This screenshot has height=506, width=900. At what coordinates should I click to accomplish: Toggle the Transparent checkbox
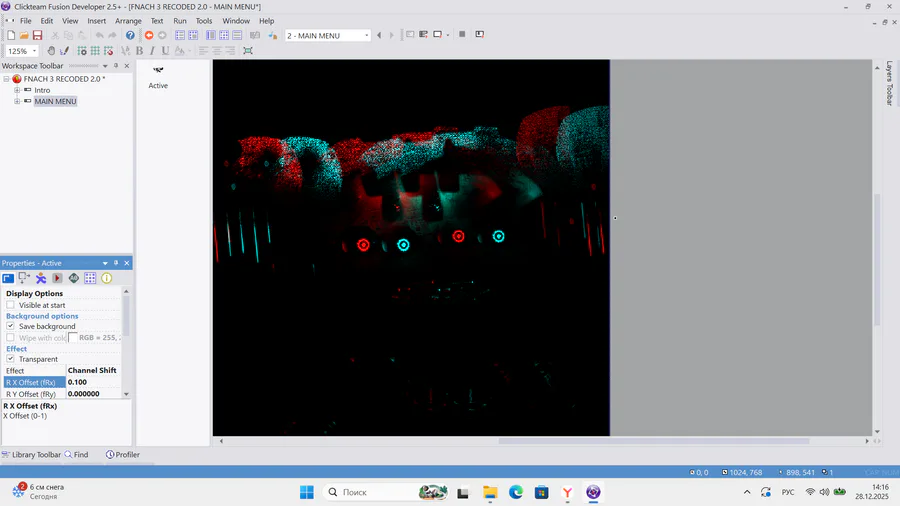click(x=10, y=359)
